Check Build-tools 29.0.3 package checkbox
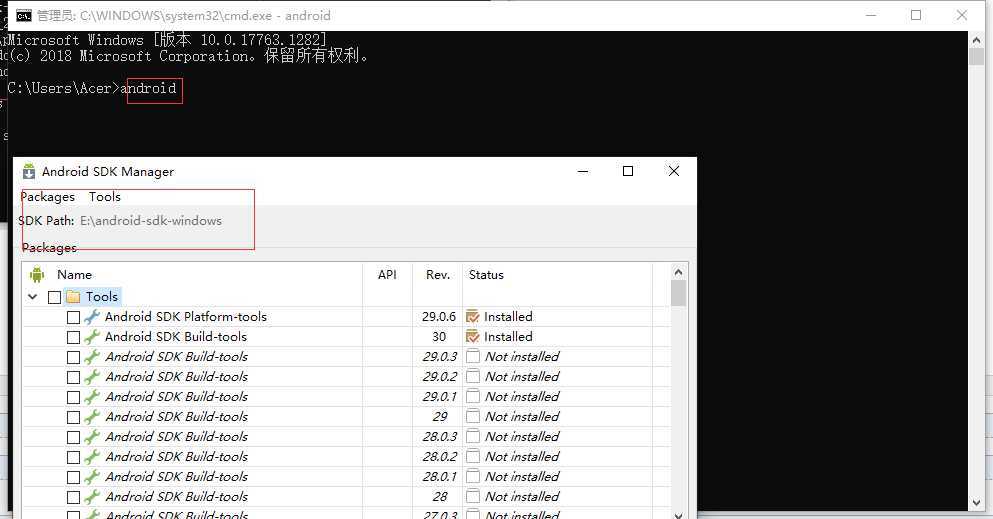The height and width of the screenshot is (519, 993). 73,357
